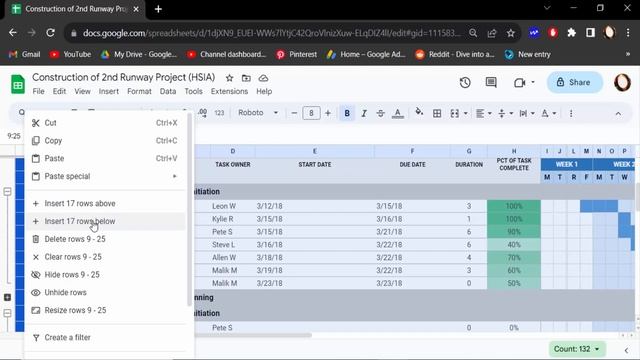The image size is (640, 360).
Task: Click the 40% cell for Steve L
Action: [x=514, y=245]
